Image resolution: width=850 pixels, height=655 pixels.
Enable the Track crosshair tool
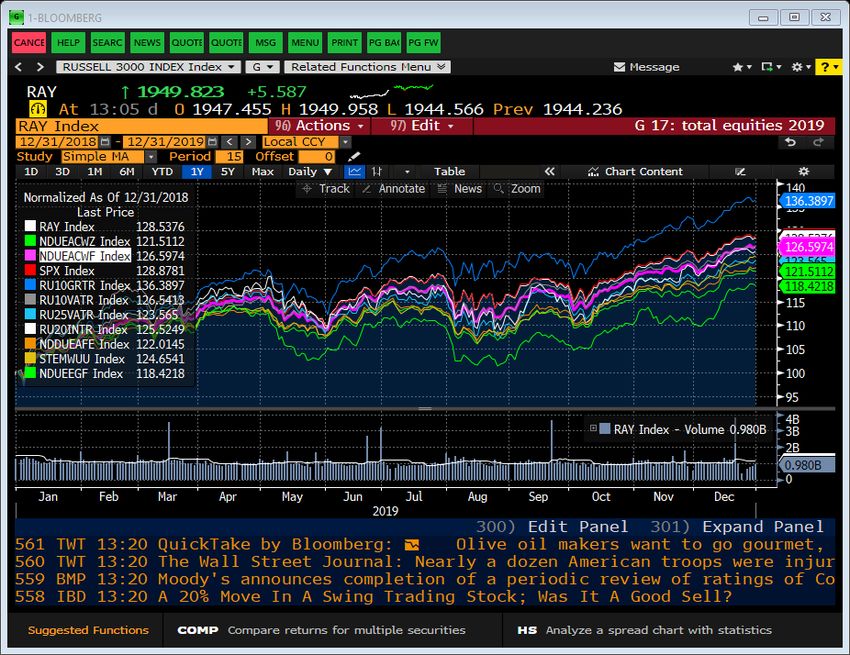coord(326,189)
